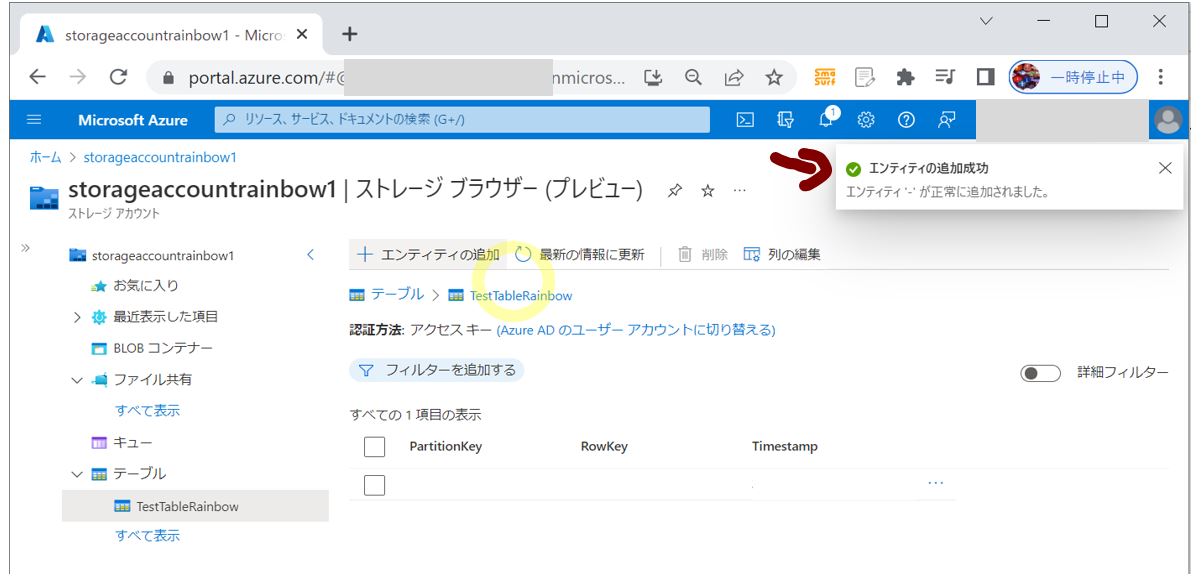This screenshot has width=1202, height=579.
Task: Open the more options ellipsis beside title
Action: point(739,190)
